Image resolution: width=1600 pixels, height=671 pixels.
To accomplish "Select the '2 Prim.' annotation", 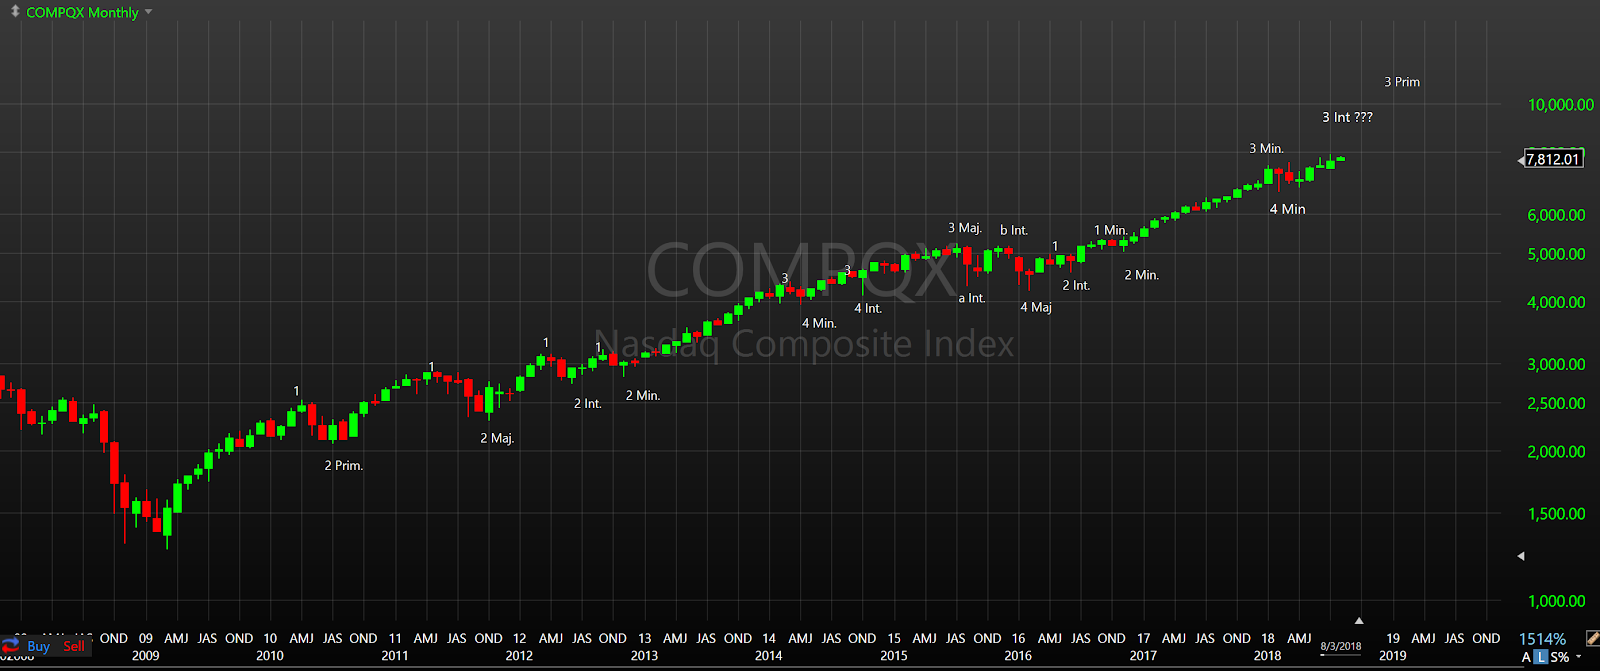I will click(x=343, y=465).
